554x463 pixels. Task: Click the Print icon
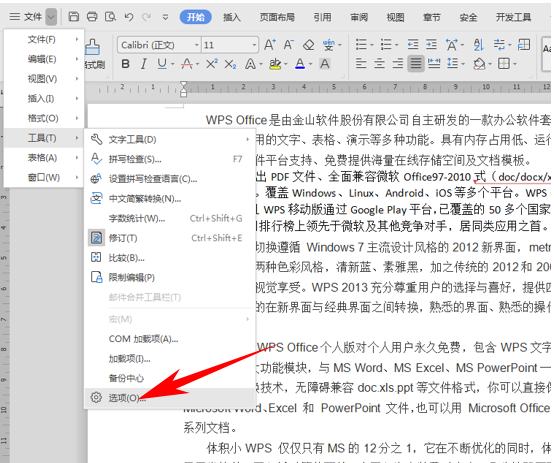click(92, 17)
